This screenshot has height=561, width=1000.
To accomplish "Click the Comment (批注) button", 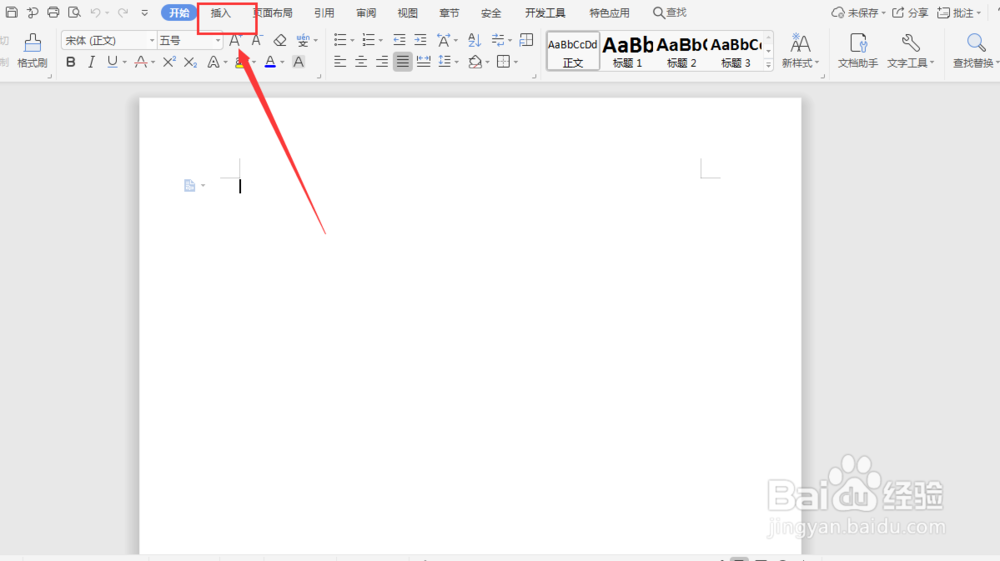I will point(959,12).
